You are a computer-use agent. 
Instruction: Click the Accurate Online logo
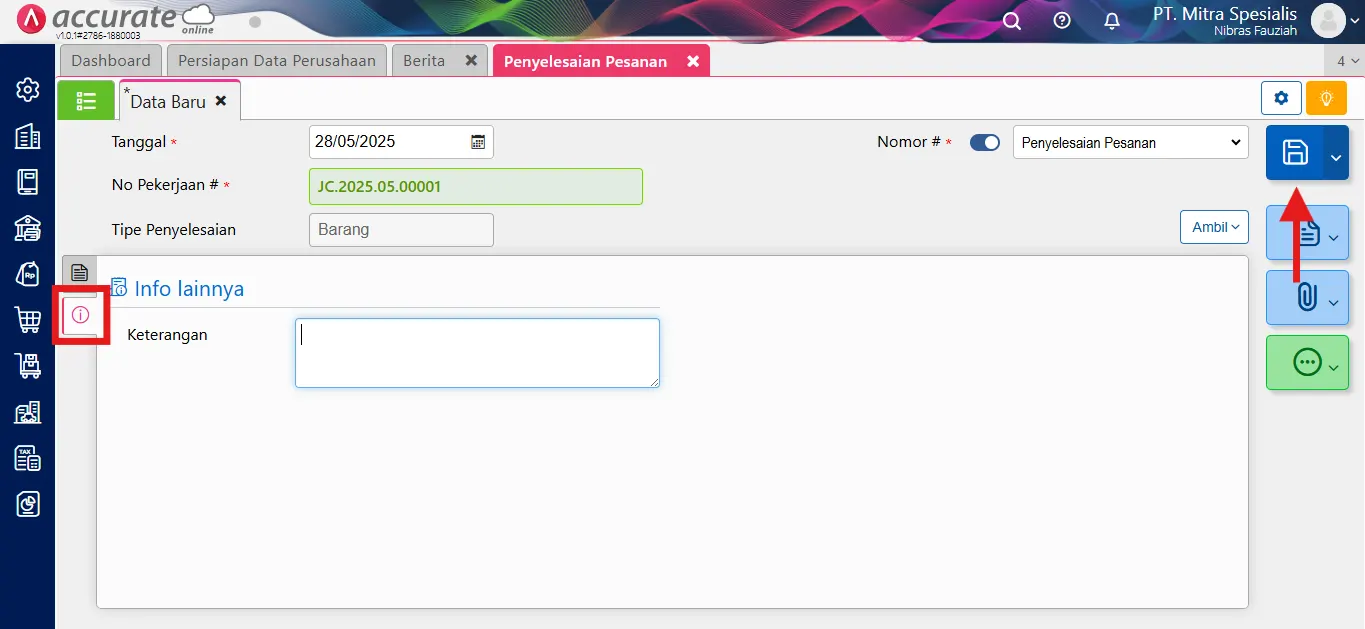coord(117,20)
